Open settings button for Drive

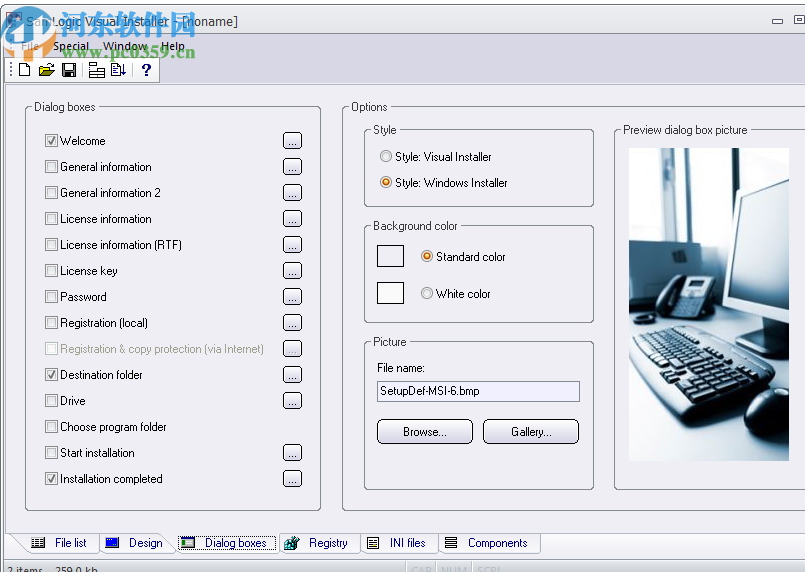pos(292,401)
